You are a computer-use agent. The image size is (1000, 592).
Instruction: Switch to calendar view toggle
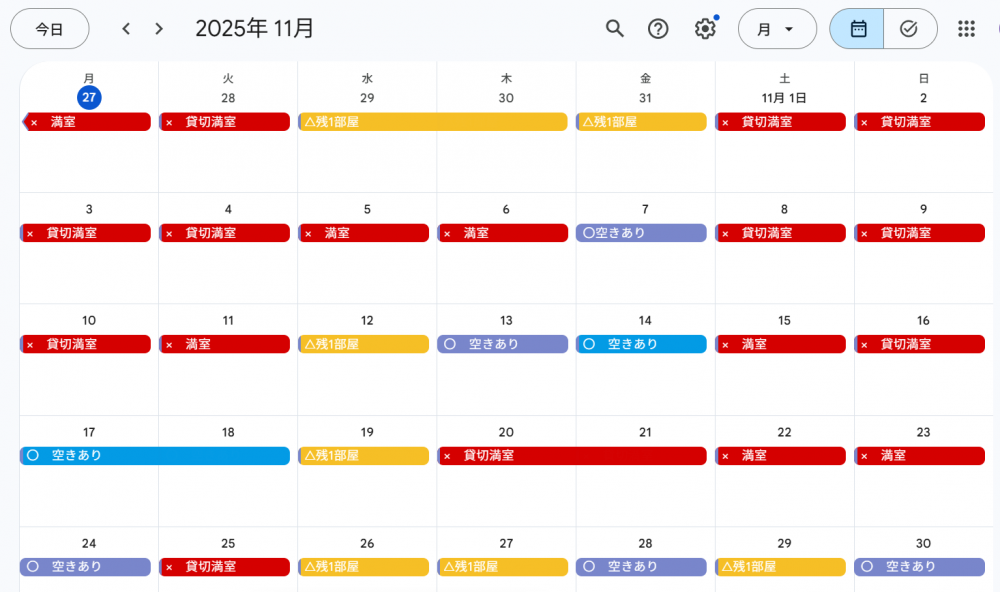tap(857, 29)
